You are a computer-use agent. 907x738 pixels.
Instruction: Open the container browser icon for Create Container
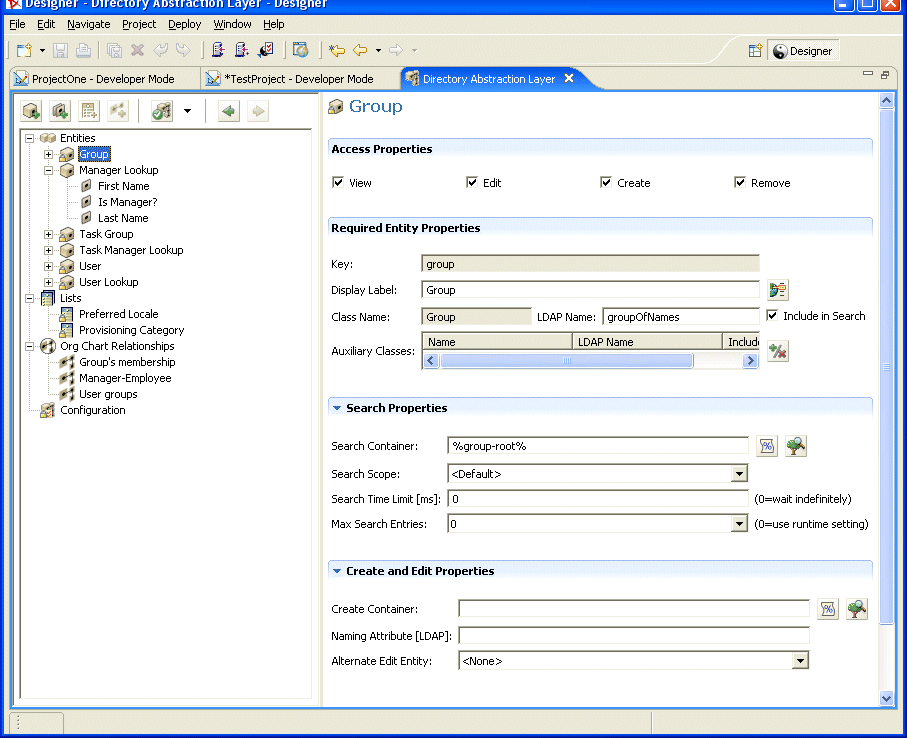[x=857, y=608]
